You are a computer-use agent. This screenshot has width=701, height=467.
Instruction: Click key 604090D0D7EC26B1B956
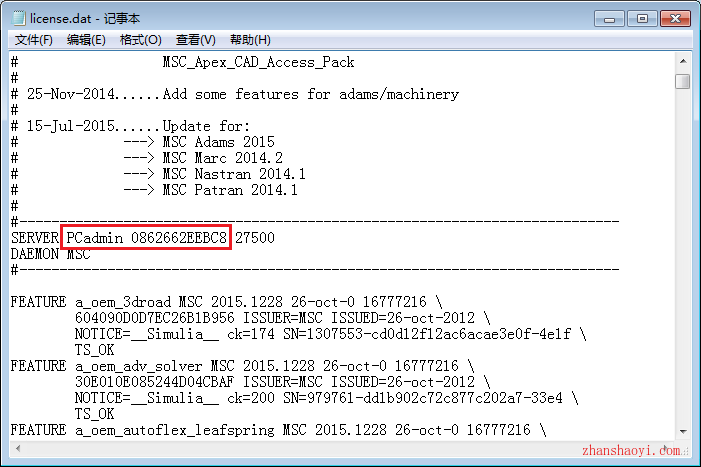point(155,318)
